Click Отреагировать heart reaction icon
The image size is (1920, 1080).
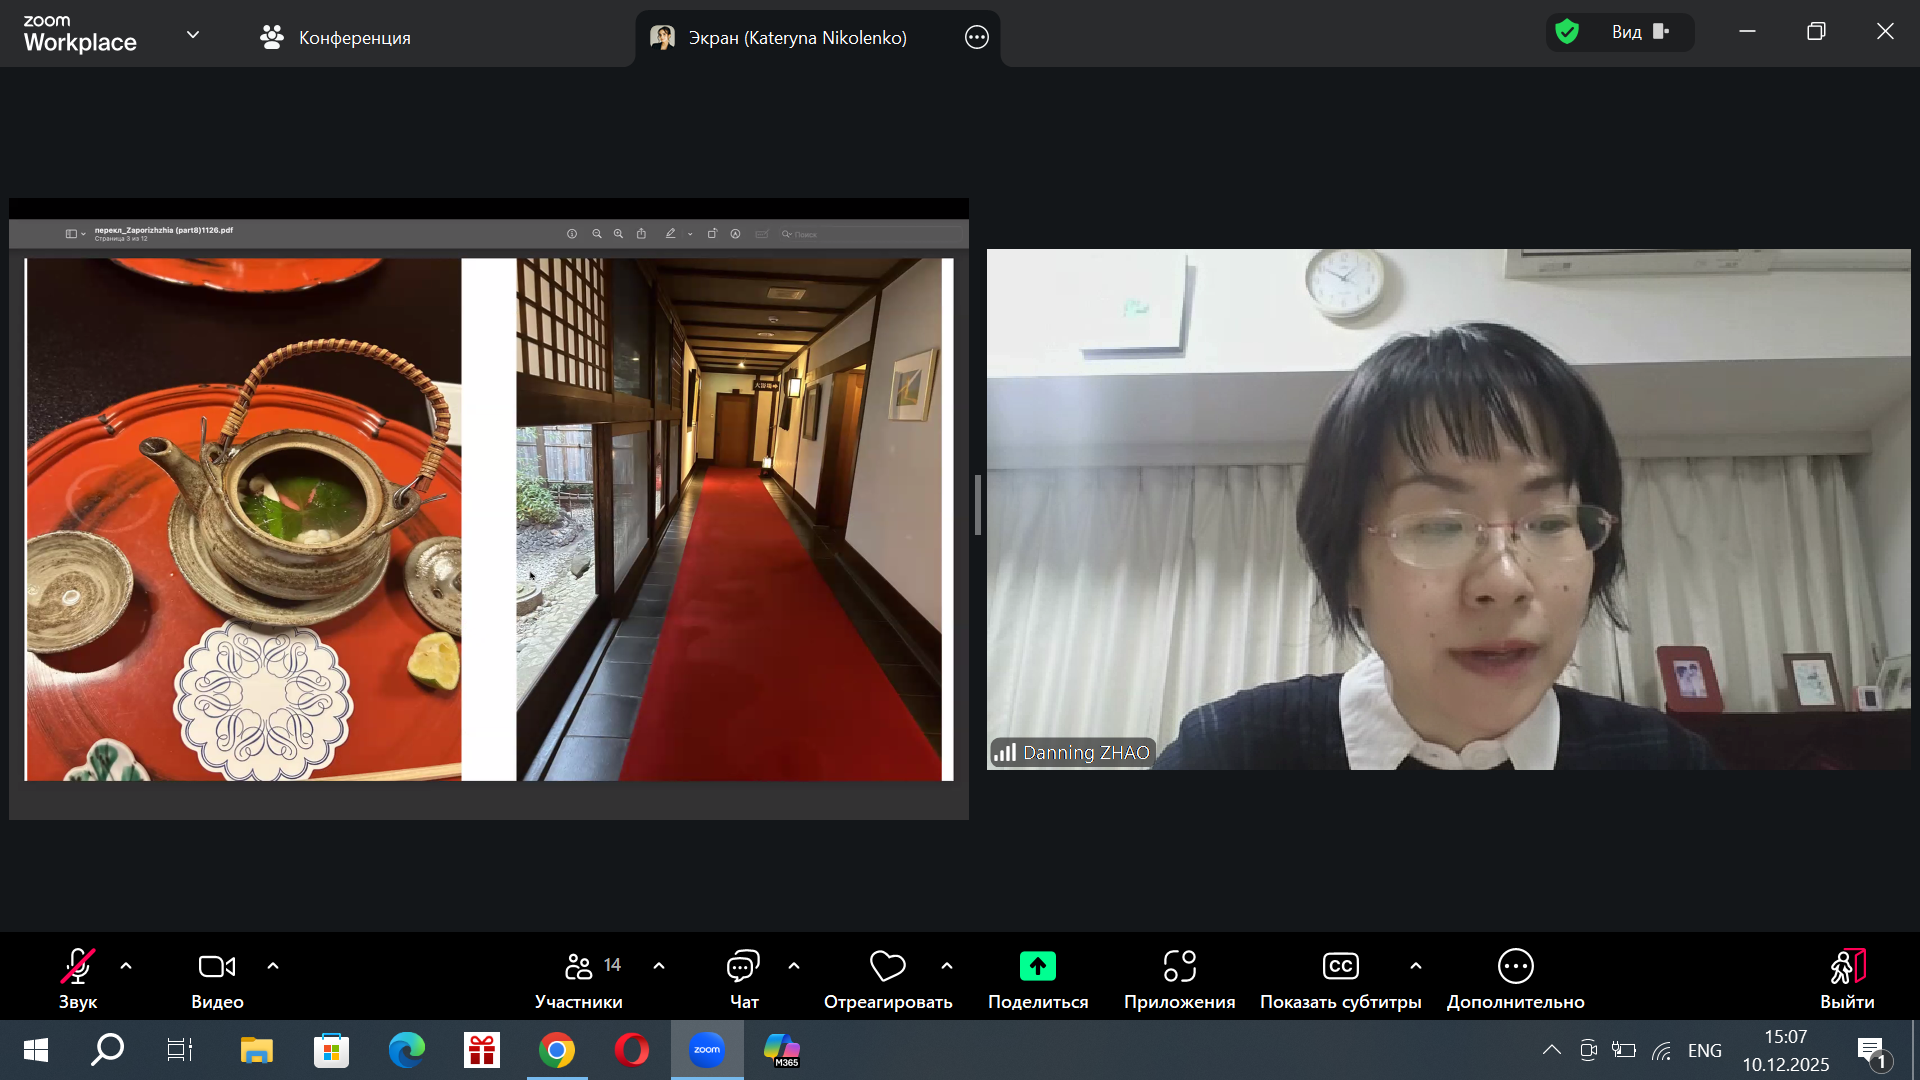click(887, 966)
